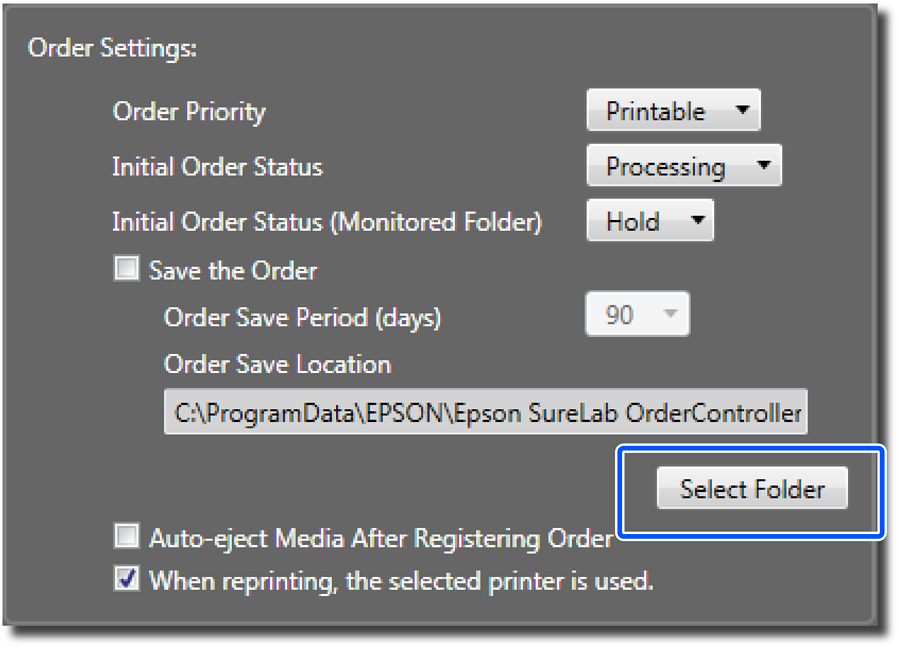Click the Auto-eject Media After Registering Order label

click(380, 538)
